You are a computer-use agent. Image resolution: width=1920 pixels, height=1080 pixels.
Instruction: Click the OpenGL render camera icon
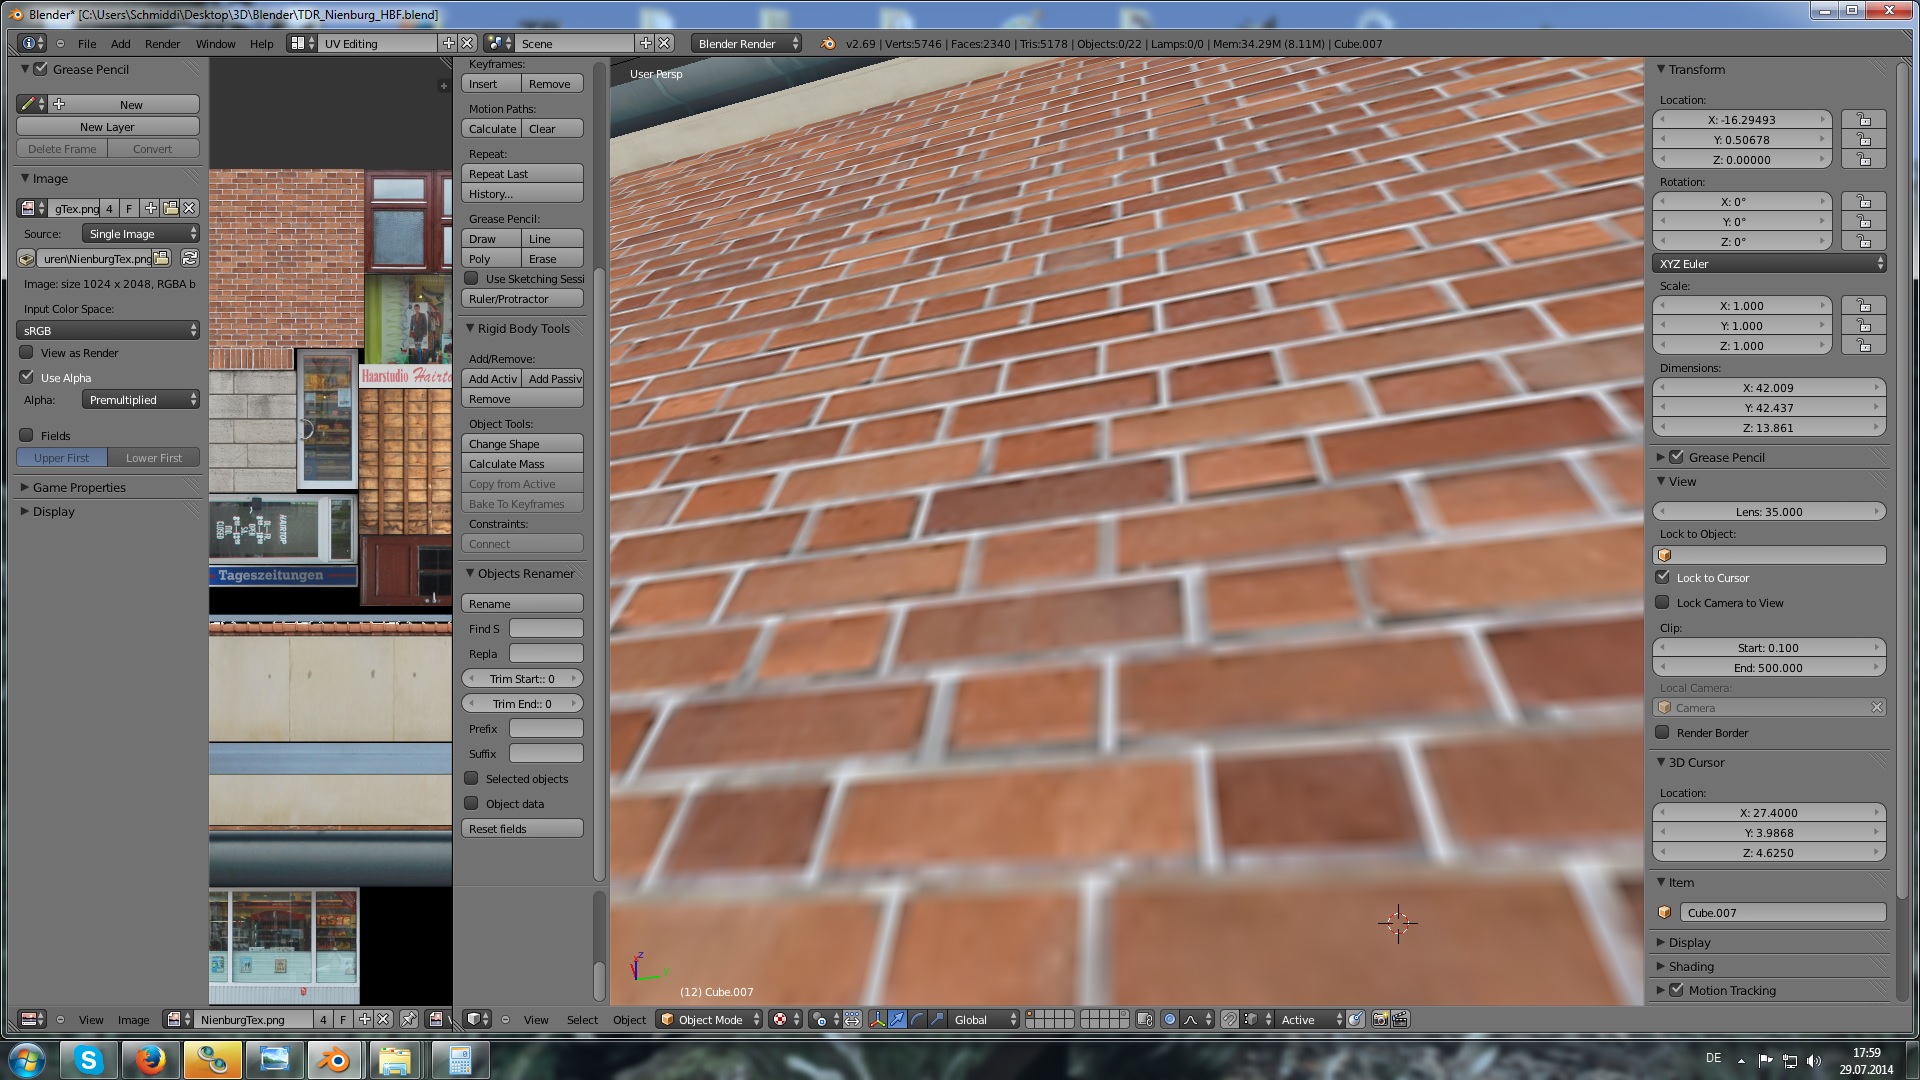pyautogui.click(x=1380, y=1019)
